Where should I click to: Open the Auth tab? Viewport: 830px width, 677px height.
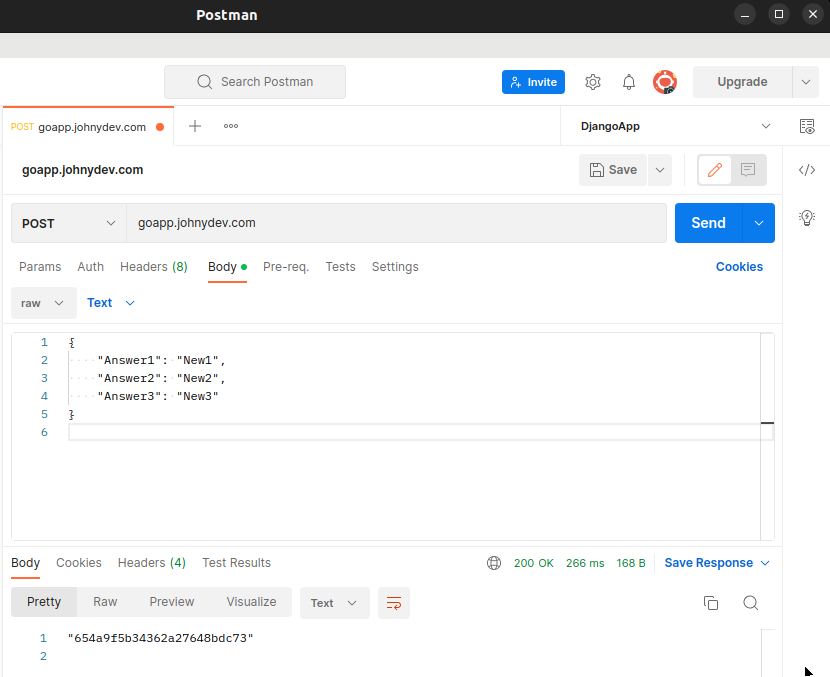91,267
